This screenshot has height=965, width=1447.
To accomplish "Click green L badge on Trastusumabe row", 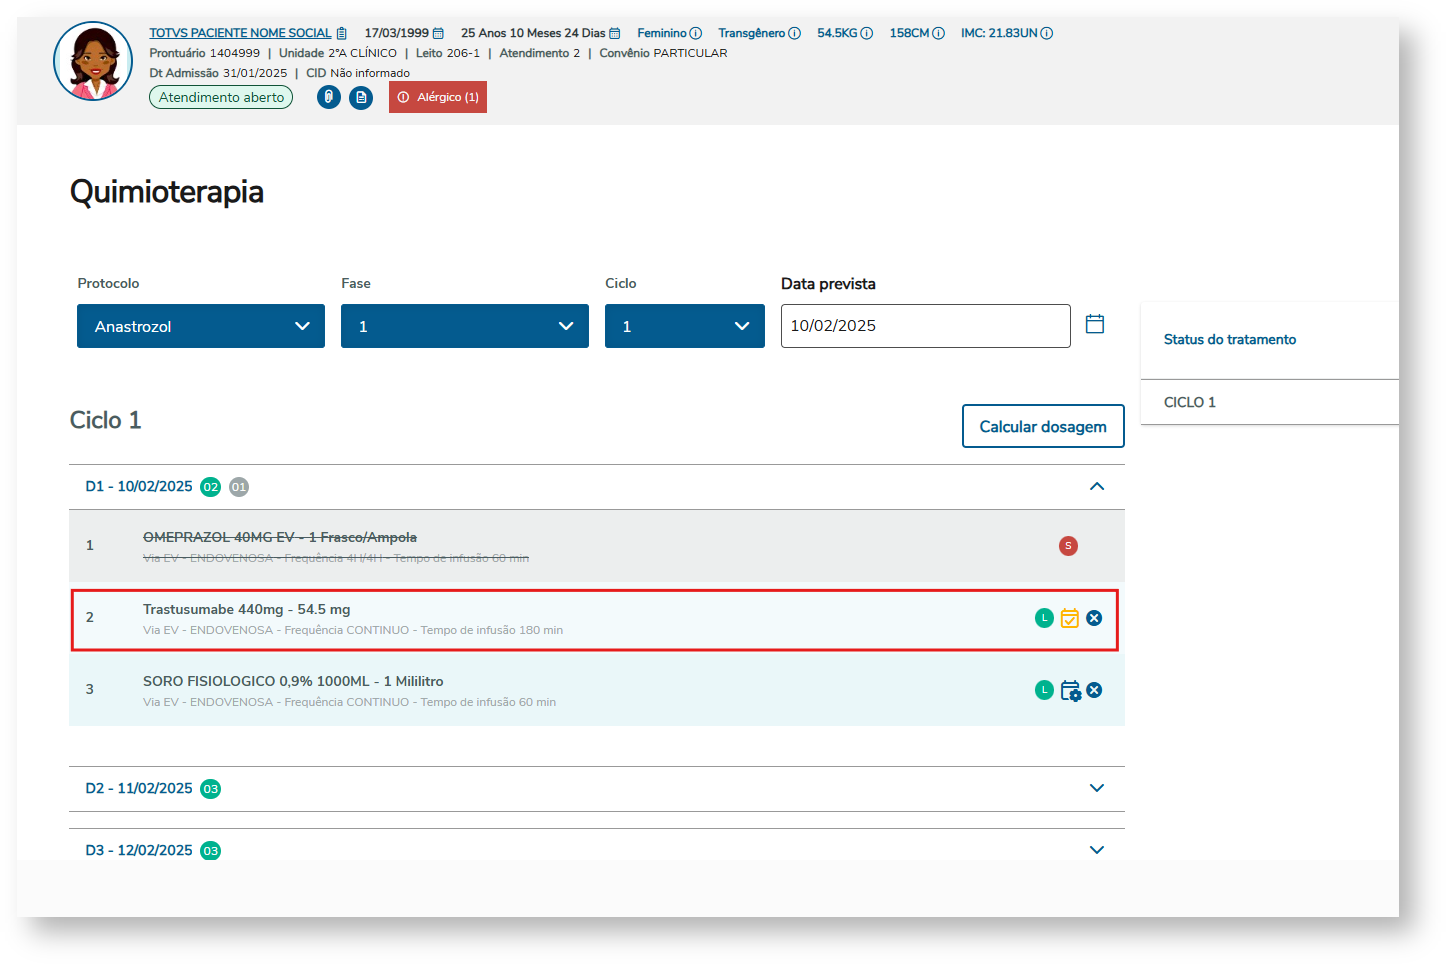I will pyautogui.click(x=1044, y=618).
